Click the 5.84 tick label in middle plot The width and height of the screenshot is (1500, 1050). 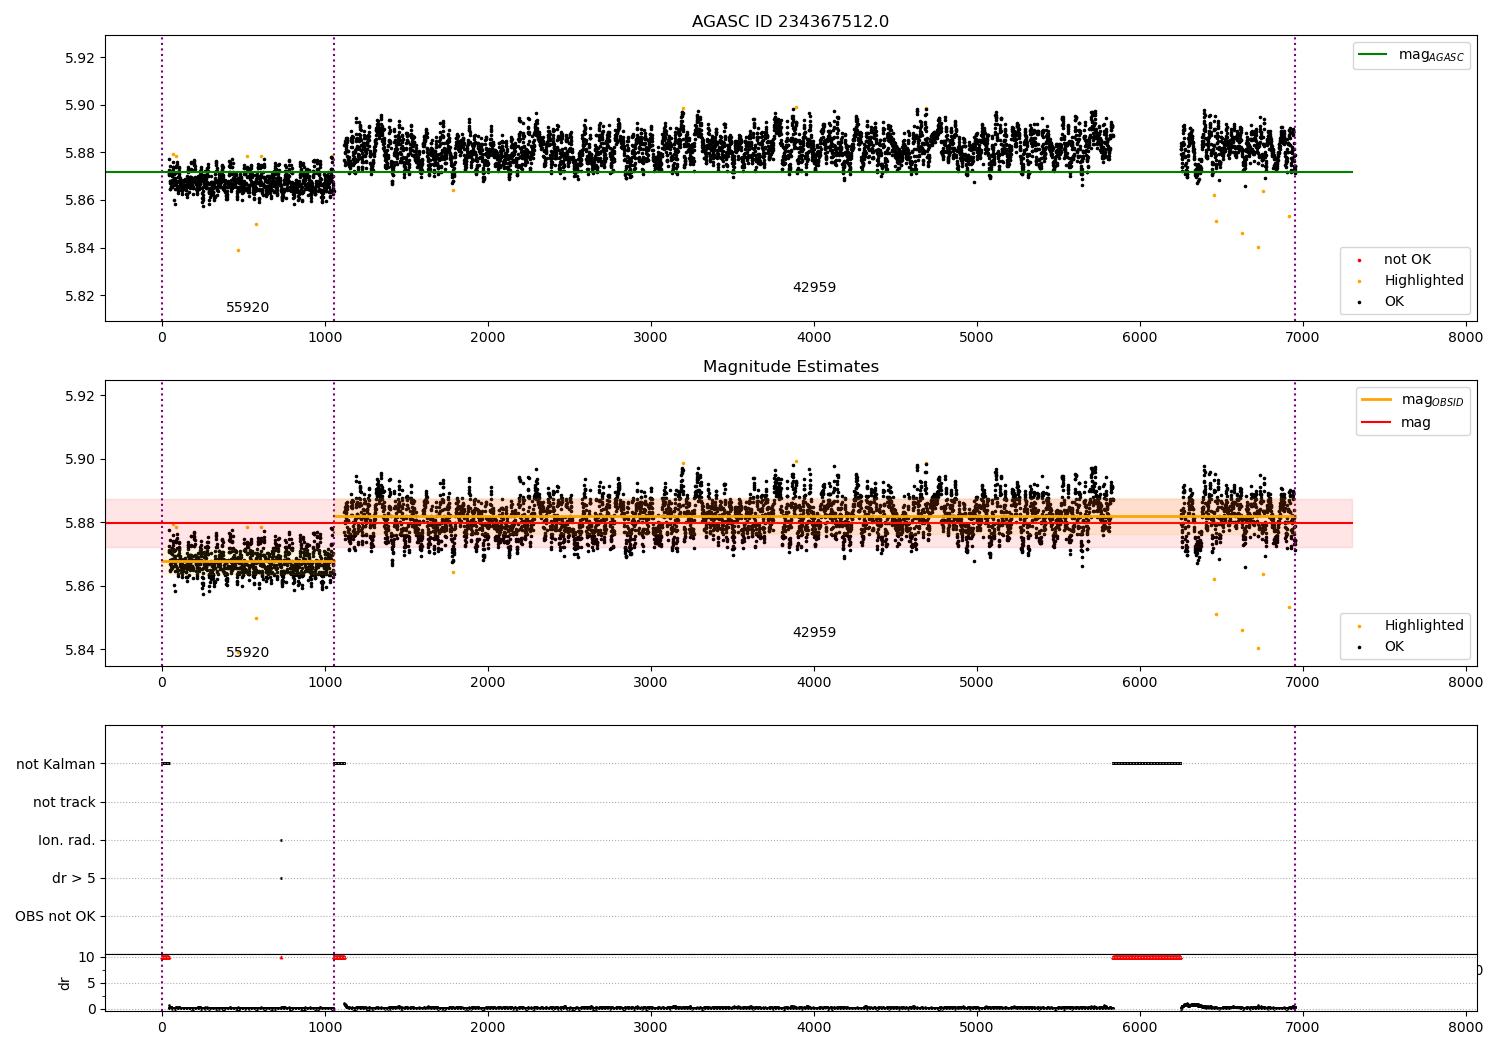tap(78, 650)
